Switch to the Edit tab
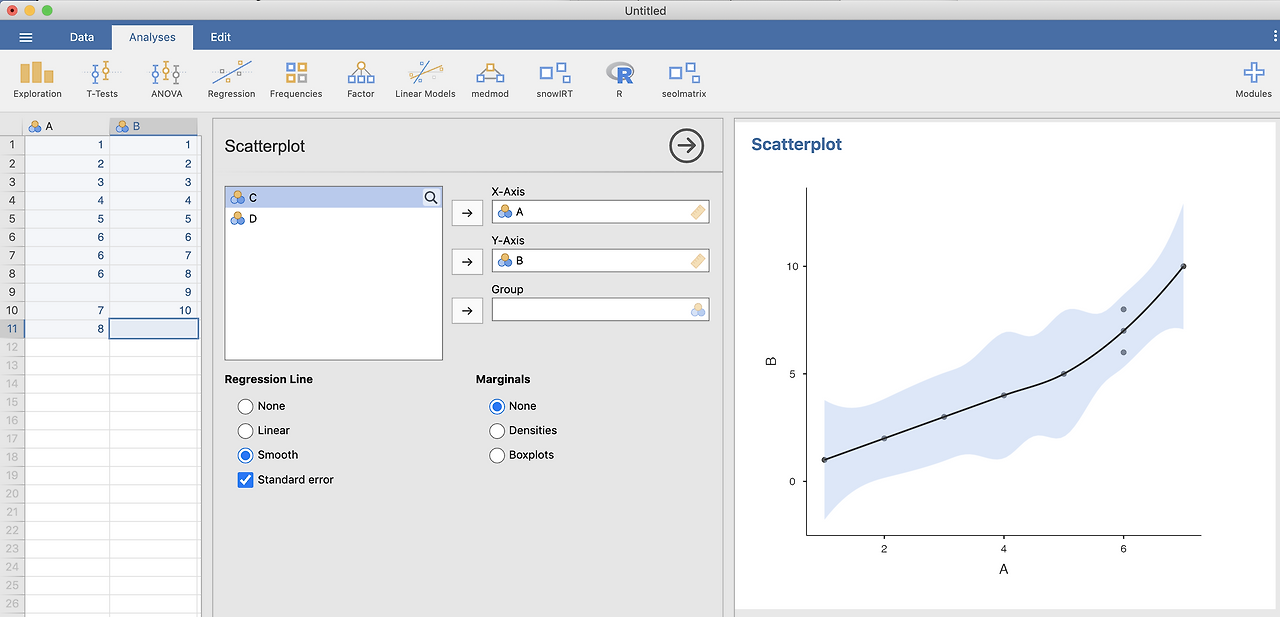 click(x=221, y=37)
